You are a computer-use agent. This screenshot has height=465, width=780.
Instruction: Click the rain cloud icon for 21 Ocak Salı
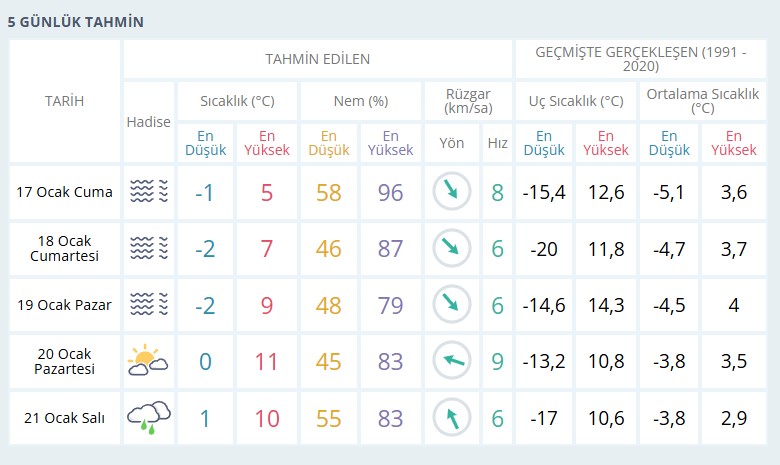tap(149, 417)
